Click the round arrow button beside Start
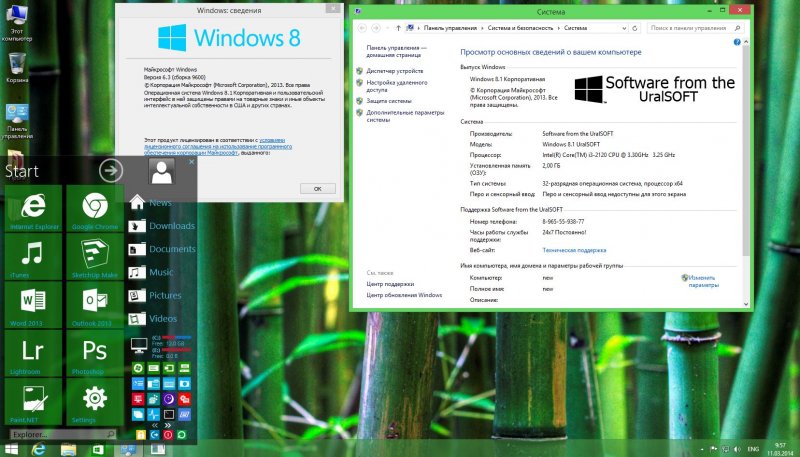 (x=111, y=171)
